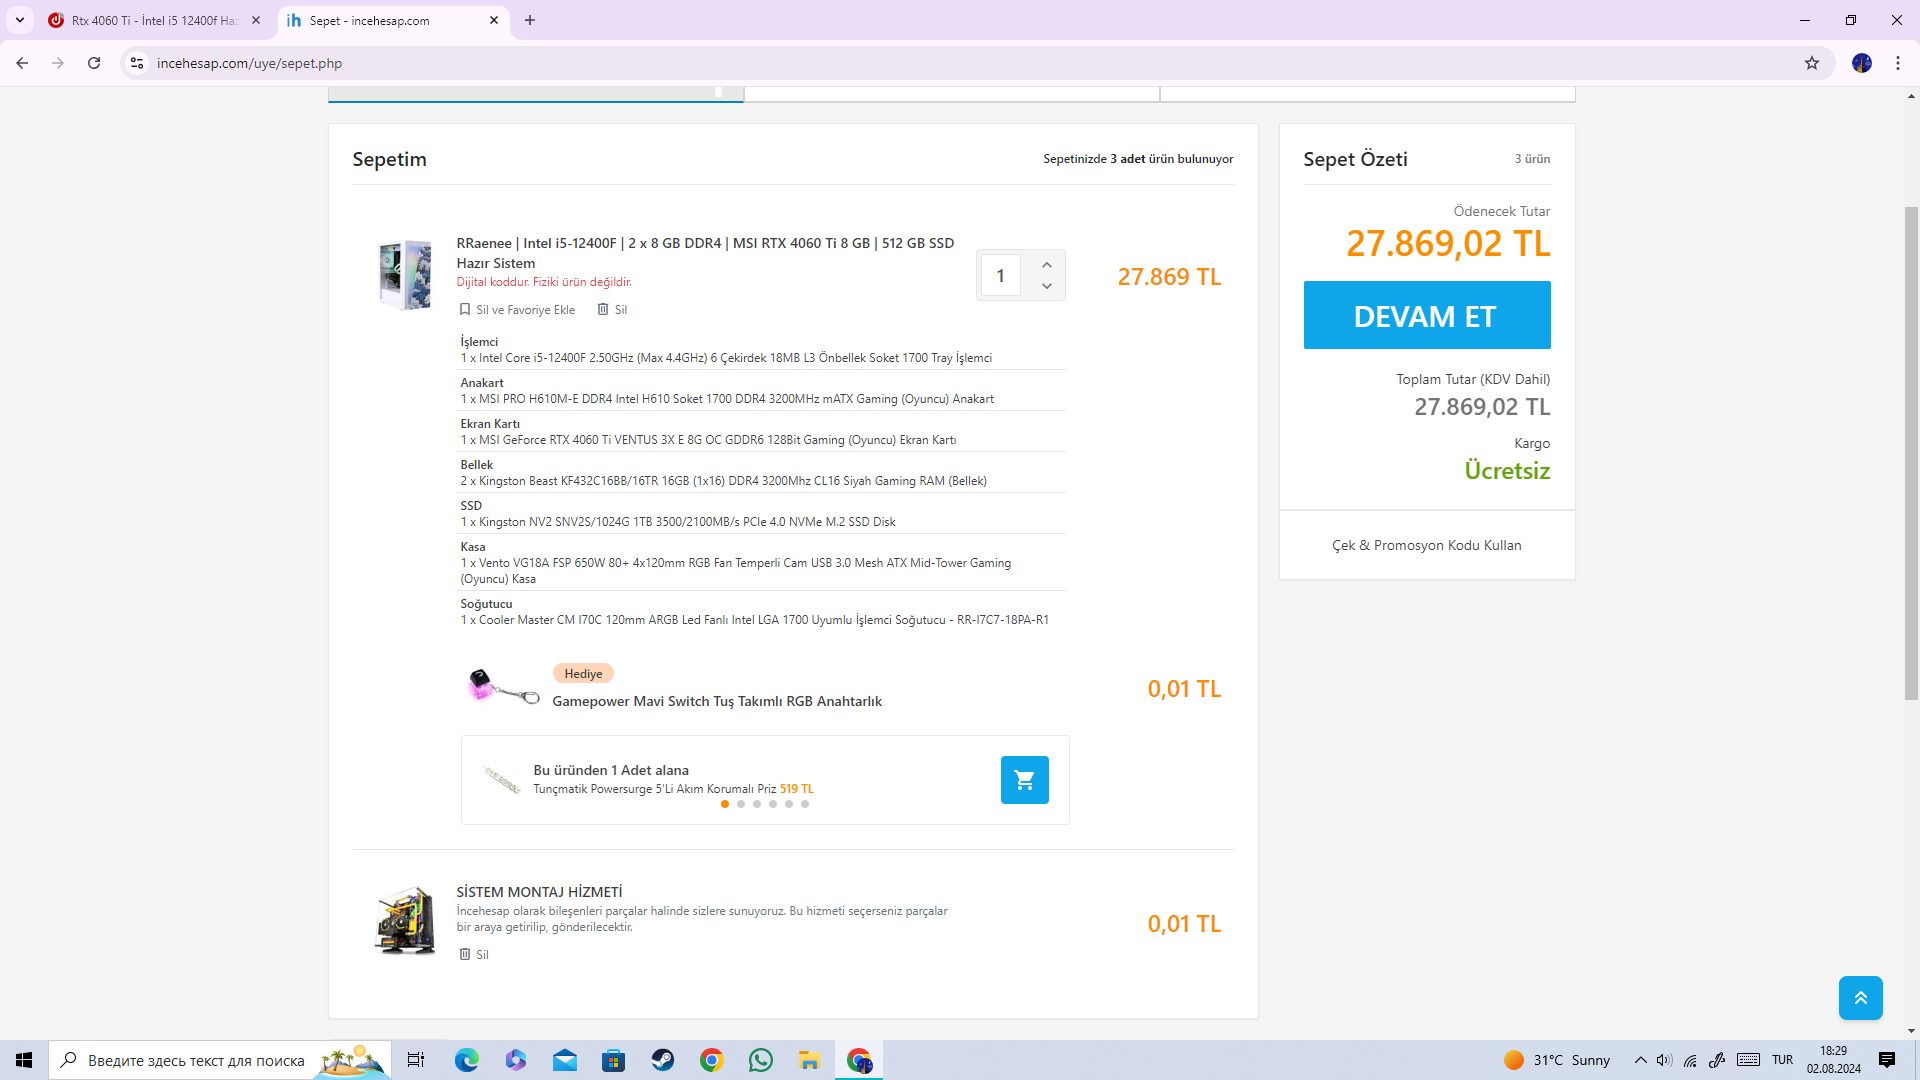The image size is (1920, 1080).
Task: Click Çek & Promosyon Kodu Kullan link
Action: (1426, 545)
